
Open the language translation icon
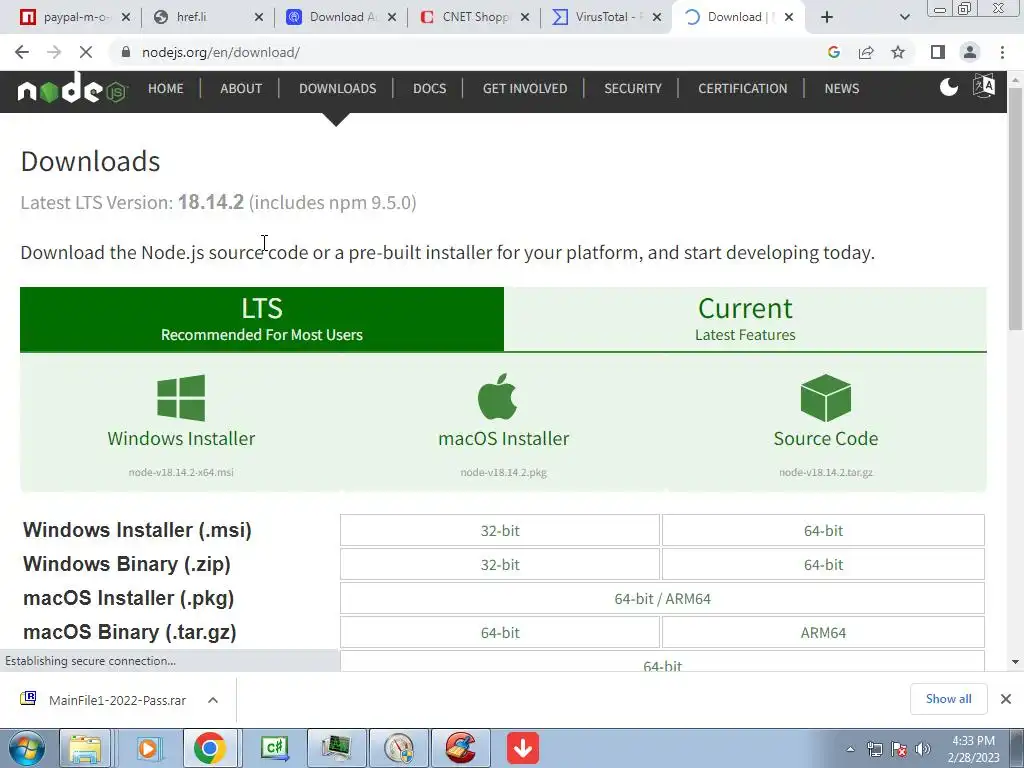(984, 86)
